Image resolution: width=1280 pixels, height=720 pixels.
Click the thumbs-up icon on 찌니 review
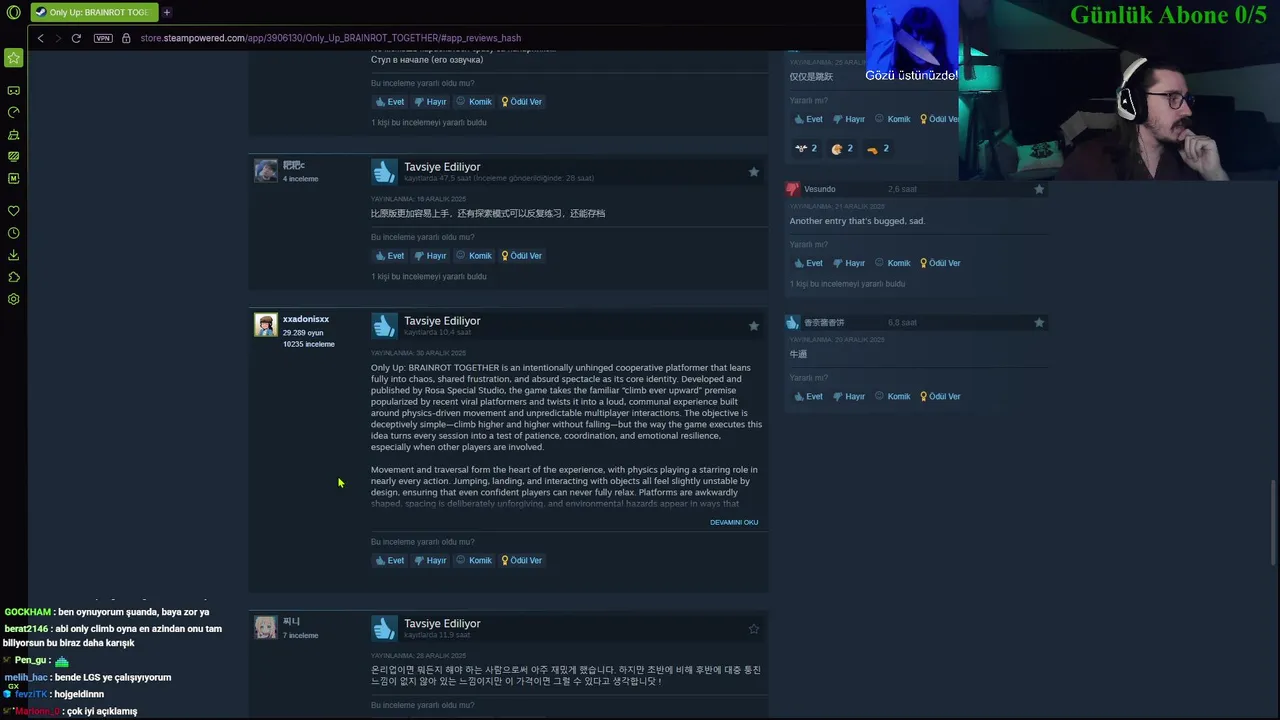point(384,629)
